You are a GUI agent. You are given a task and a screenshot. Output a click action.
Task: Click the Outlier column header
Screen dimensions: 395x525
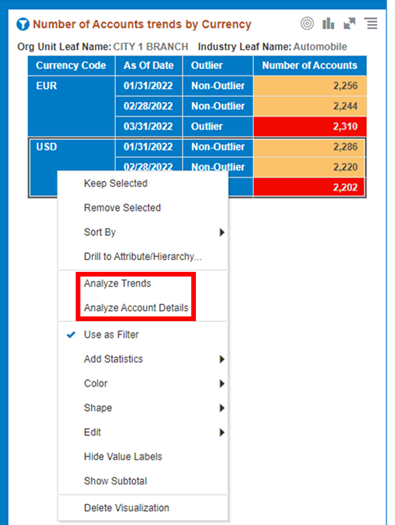(218, 66)
